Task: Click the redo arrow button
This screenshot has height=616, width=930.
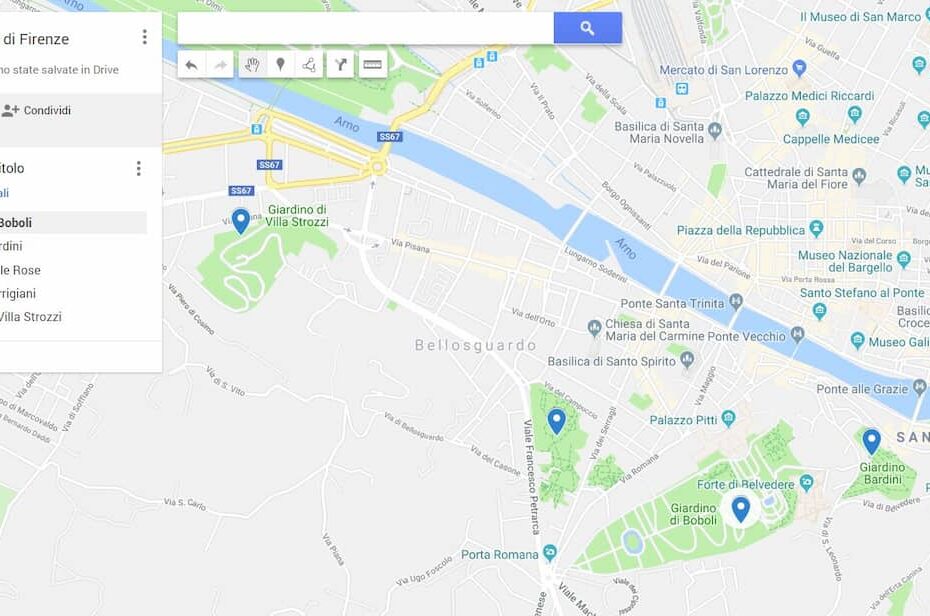Action: coord(220,65)
